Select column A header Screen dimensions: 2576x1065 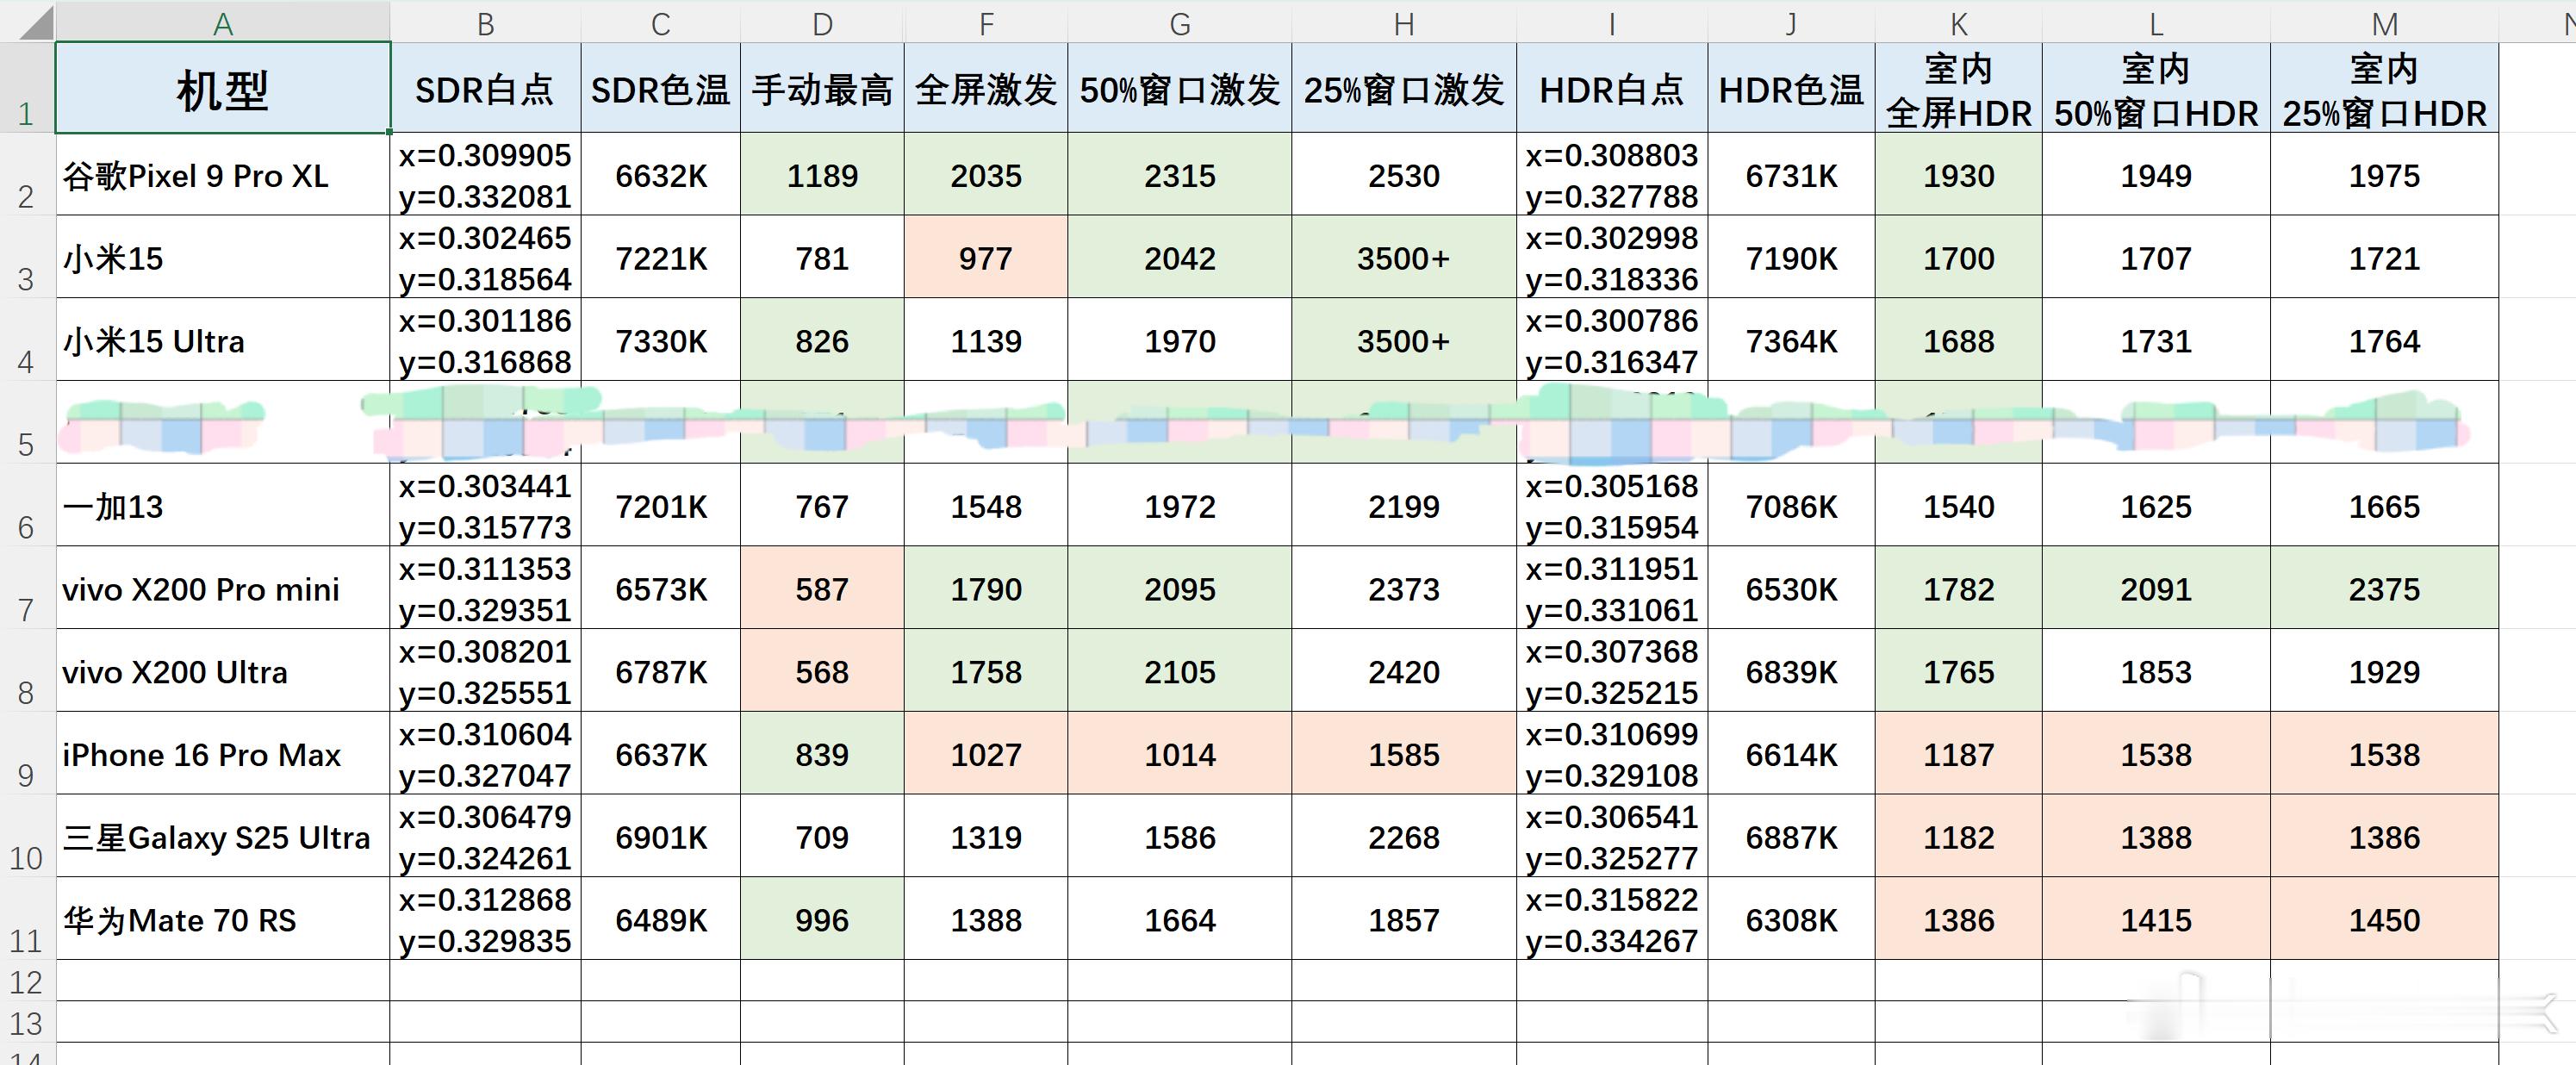click(x=223, y=22)
